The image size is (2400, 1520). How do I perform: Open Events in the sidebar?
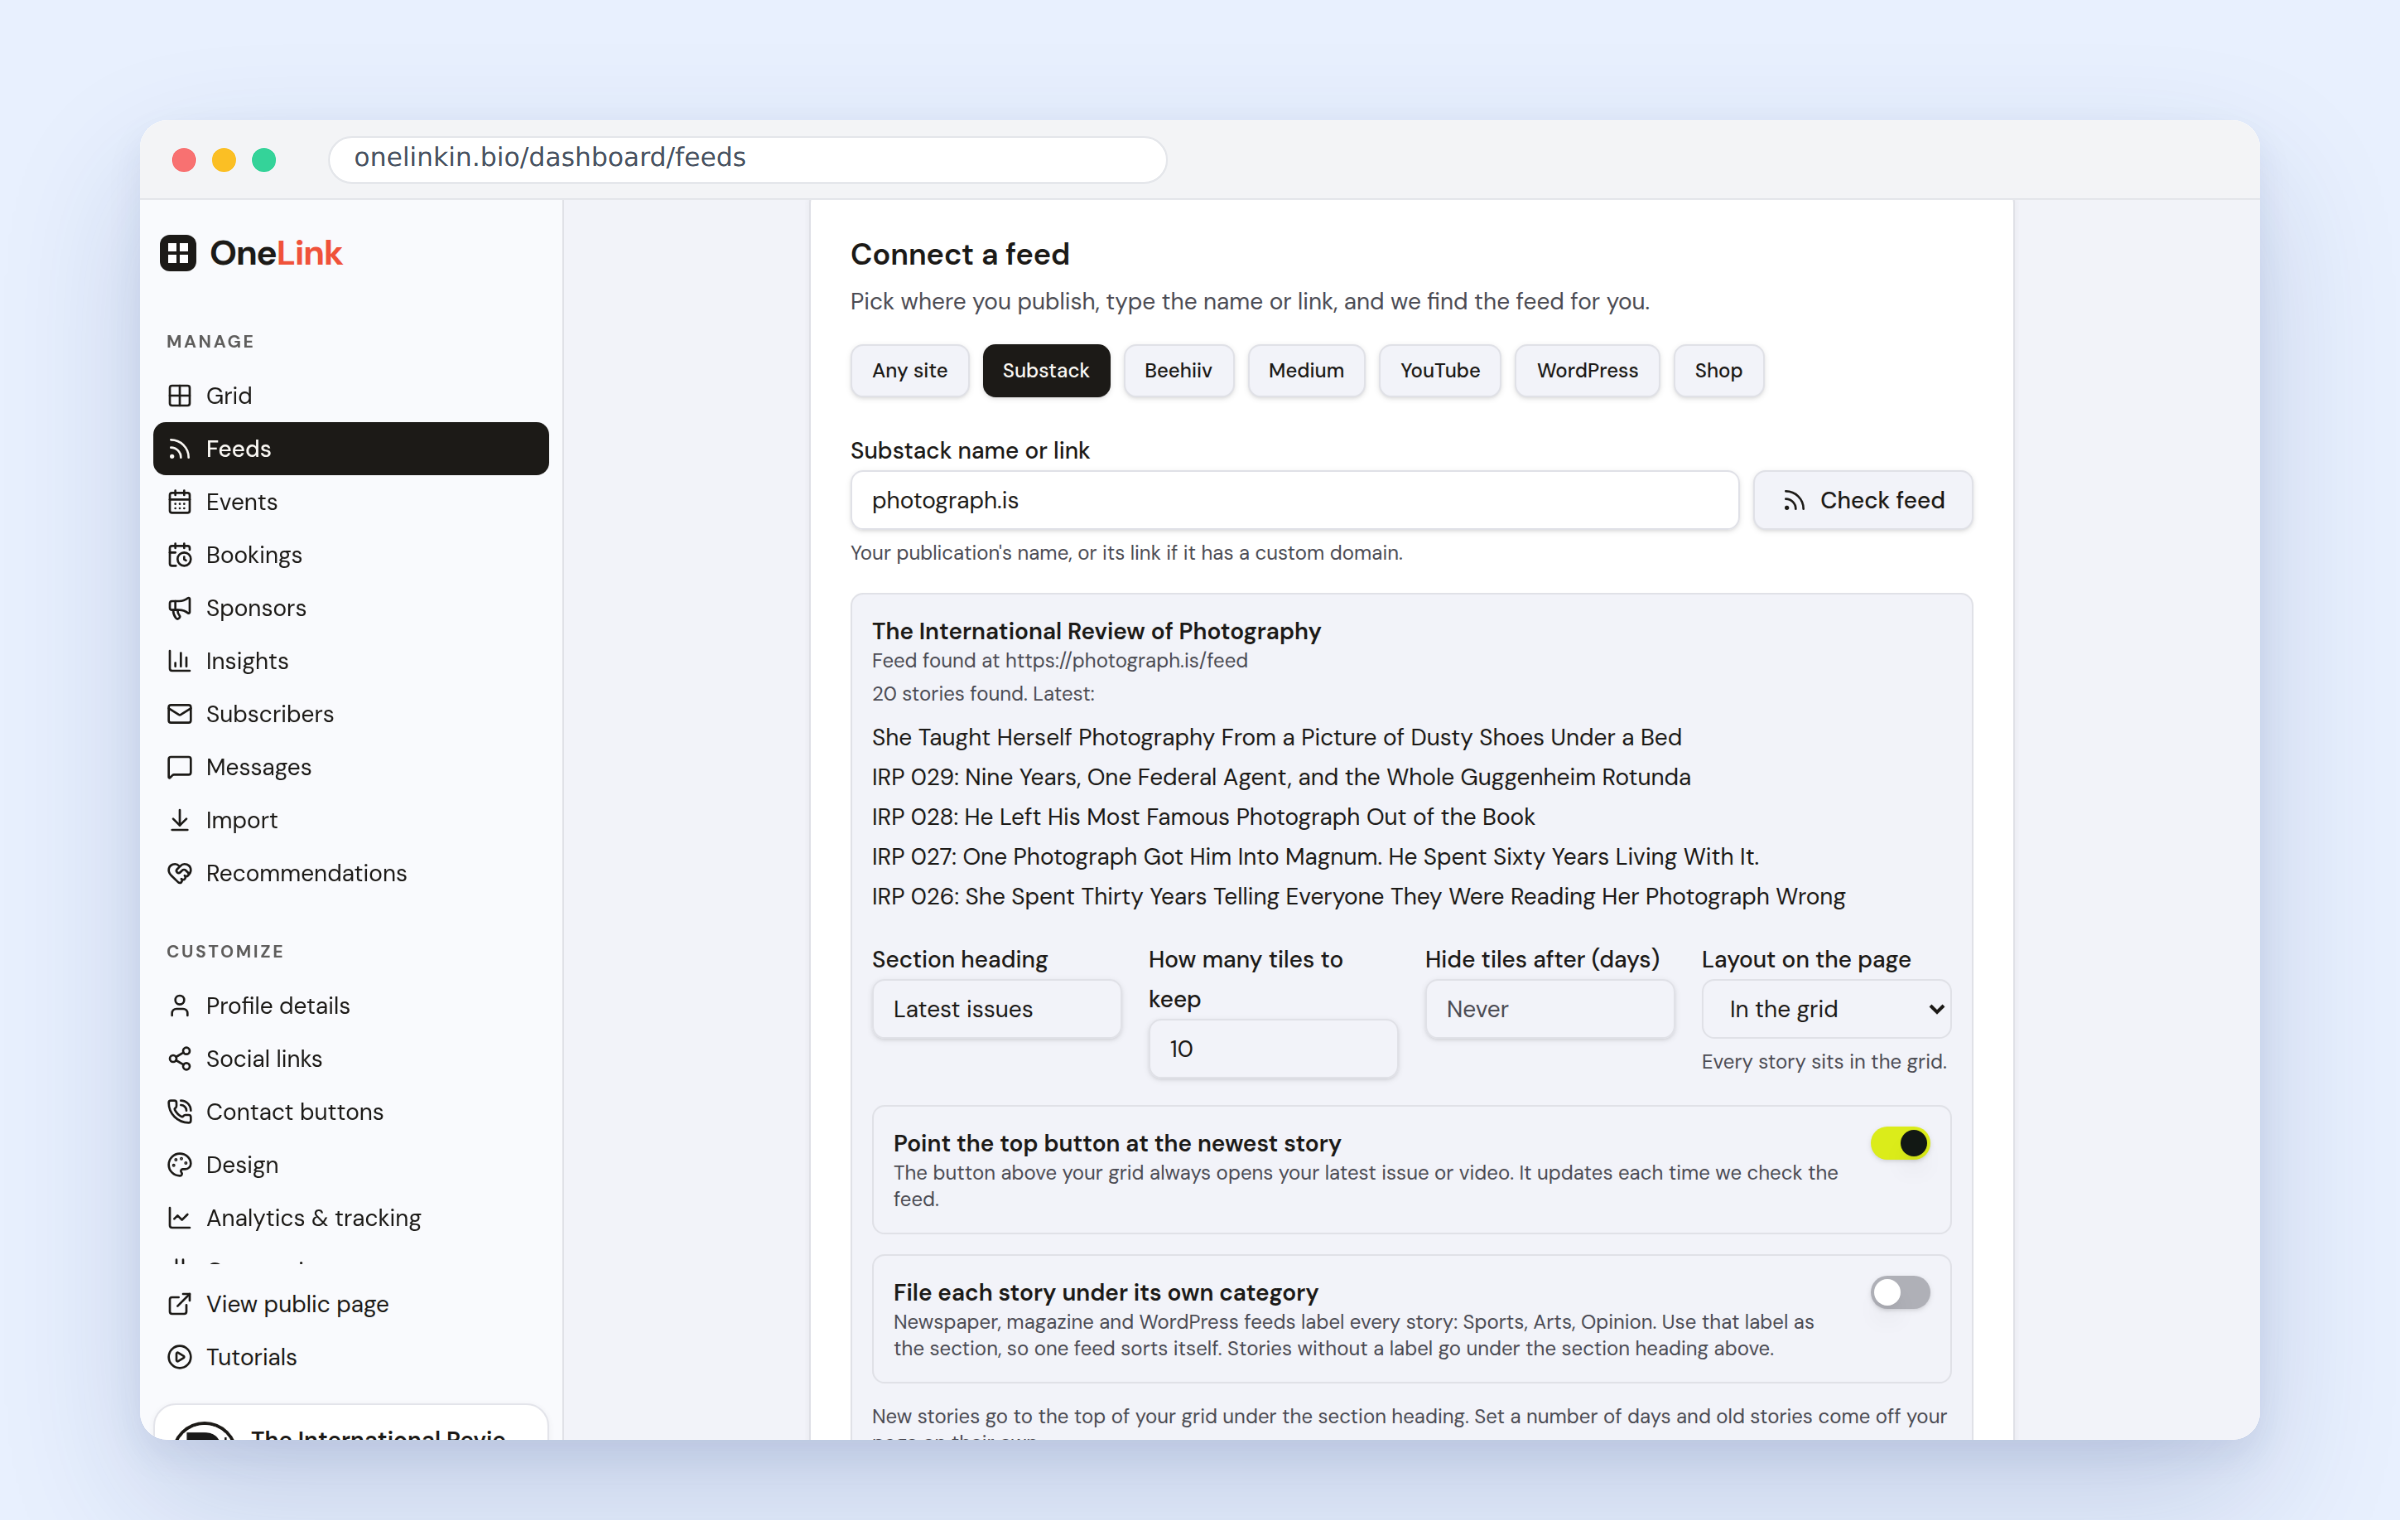(351, 502)
